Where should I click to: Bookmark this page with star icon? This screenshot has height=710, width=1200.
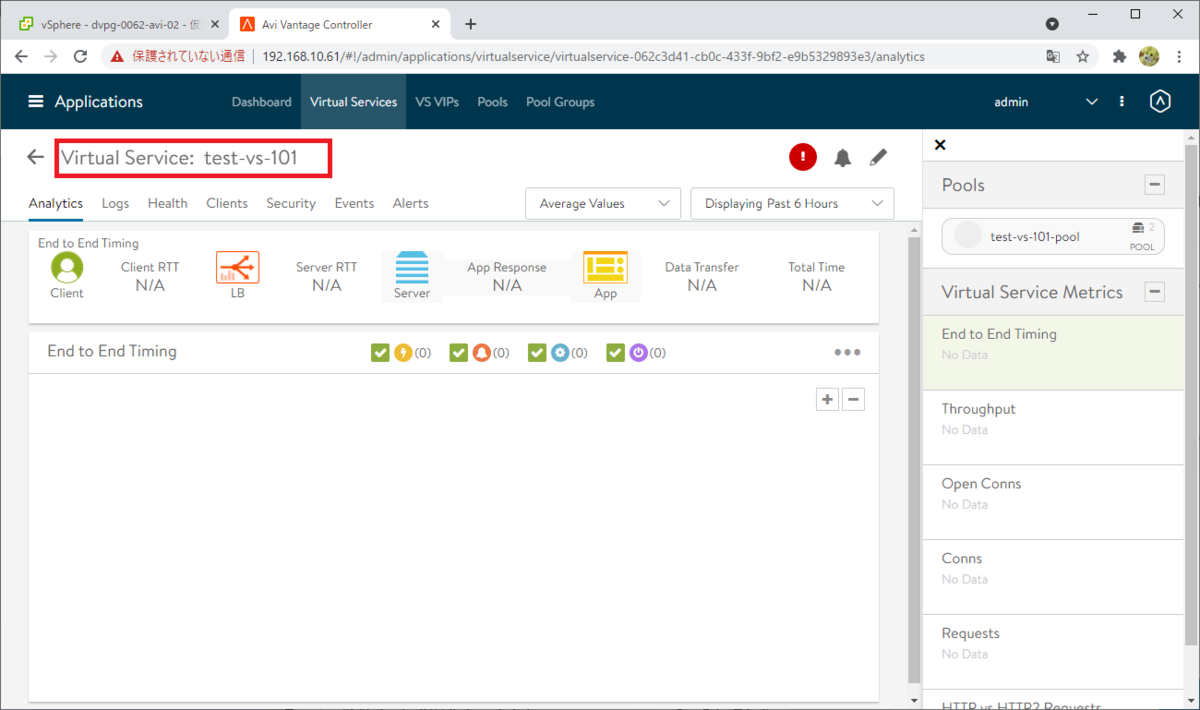click(x=1082, y=57)
